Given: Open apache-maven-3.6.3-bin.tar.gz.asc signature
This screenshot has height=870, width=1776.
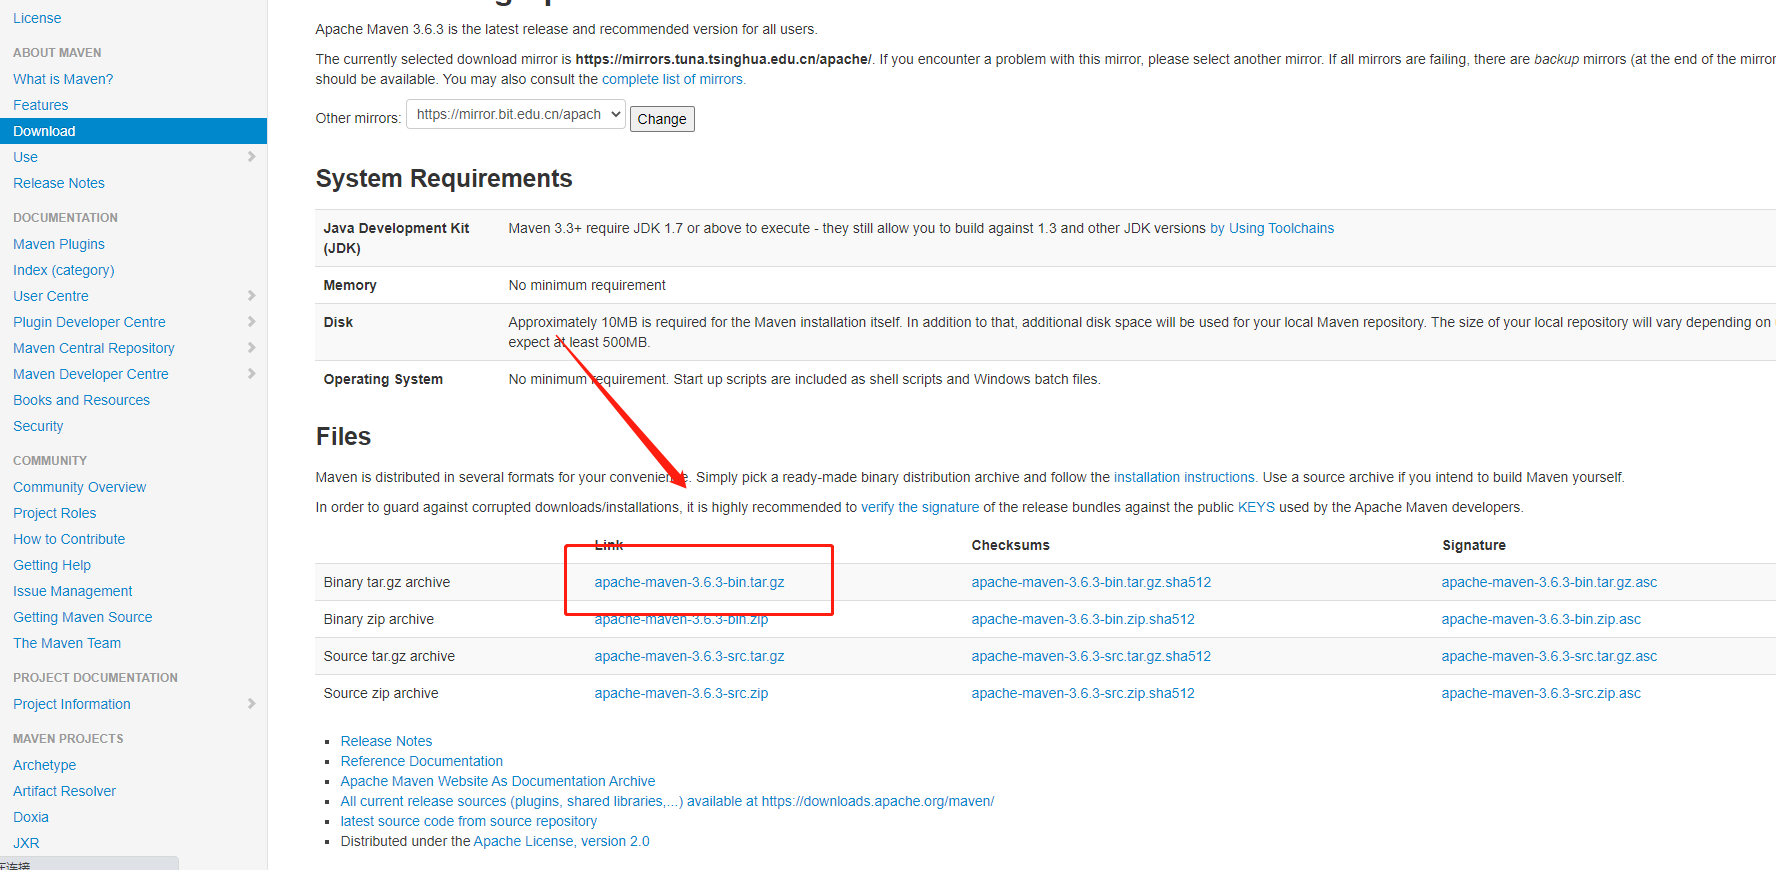Looking at the screenshot, I should click(1549, 582).
